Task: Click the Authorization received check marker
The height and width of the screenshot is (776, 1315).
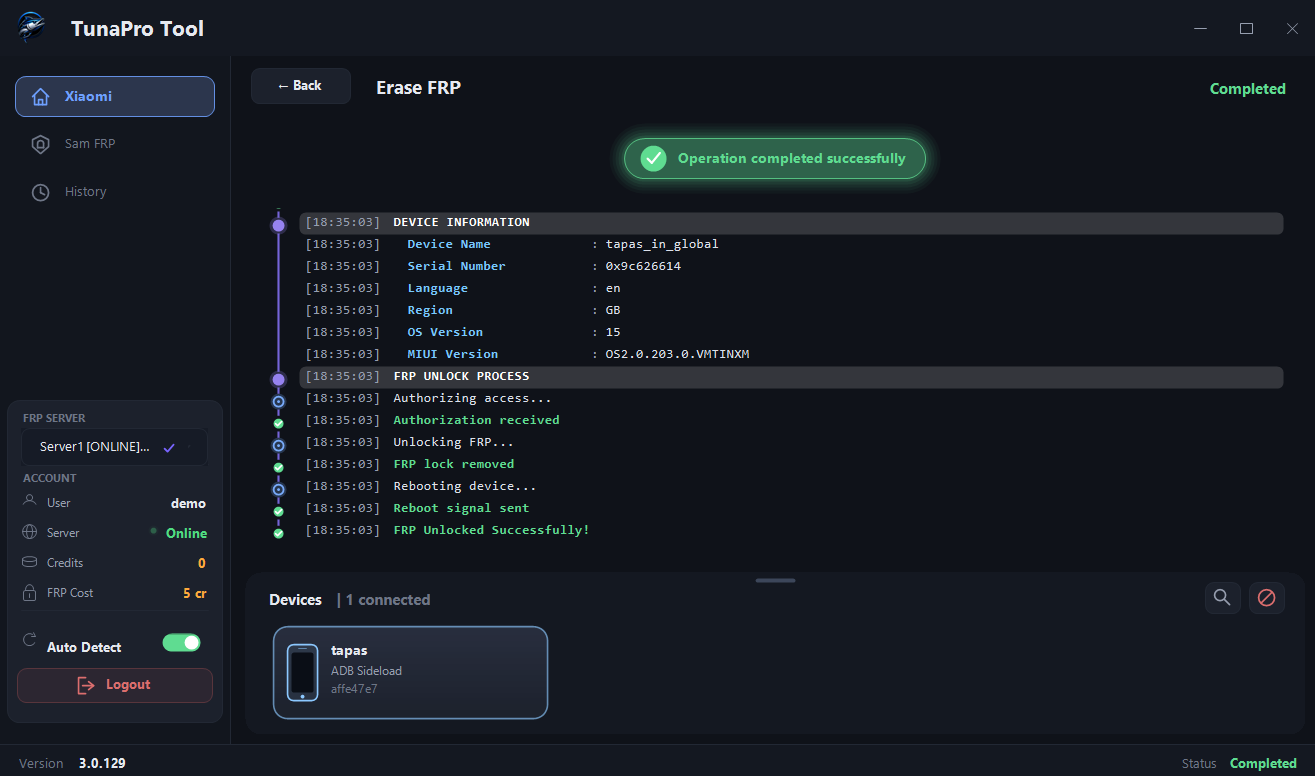Action: tap(279, 423)
